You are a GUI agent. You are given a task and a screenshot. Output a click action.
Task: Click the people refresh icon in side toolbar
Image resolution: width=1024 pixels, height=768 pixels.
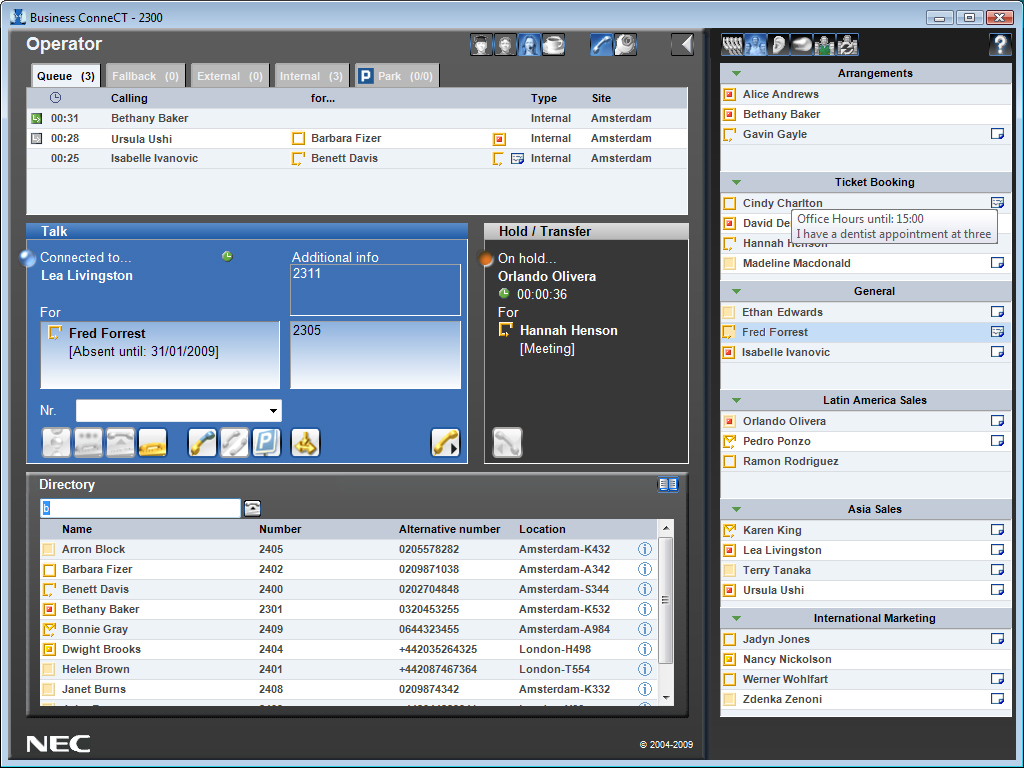click(847, 44)
